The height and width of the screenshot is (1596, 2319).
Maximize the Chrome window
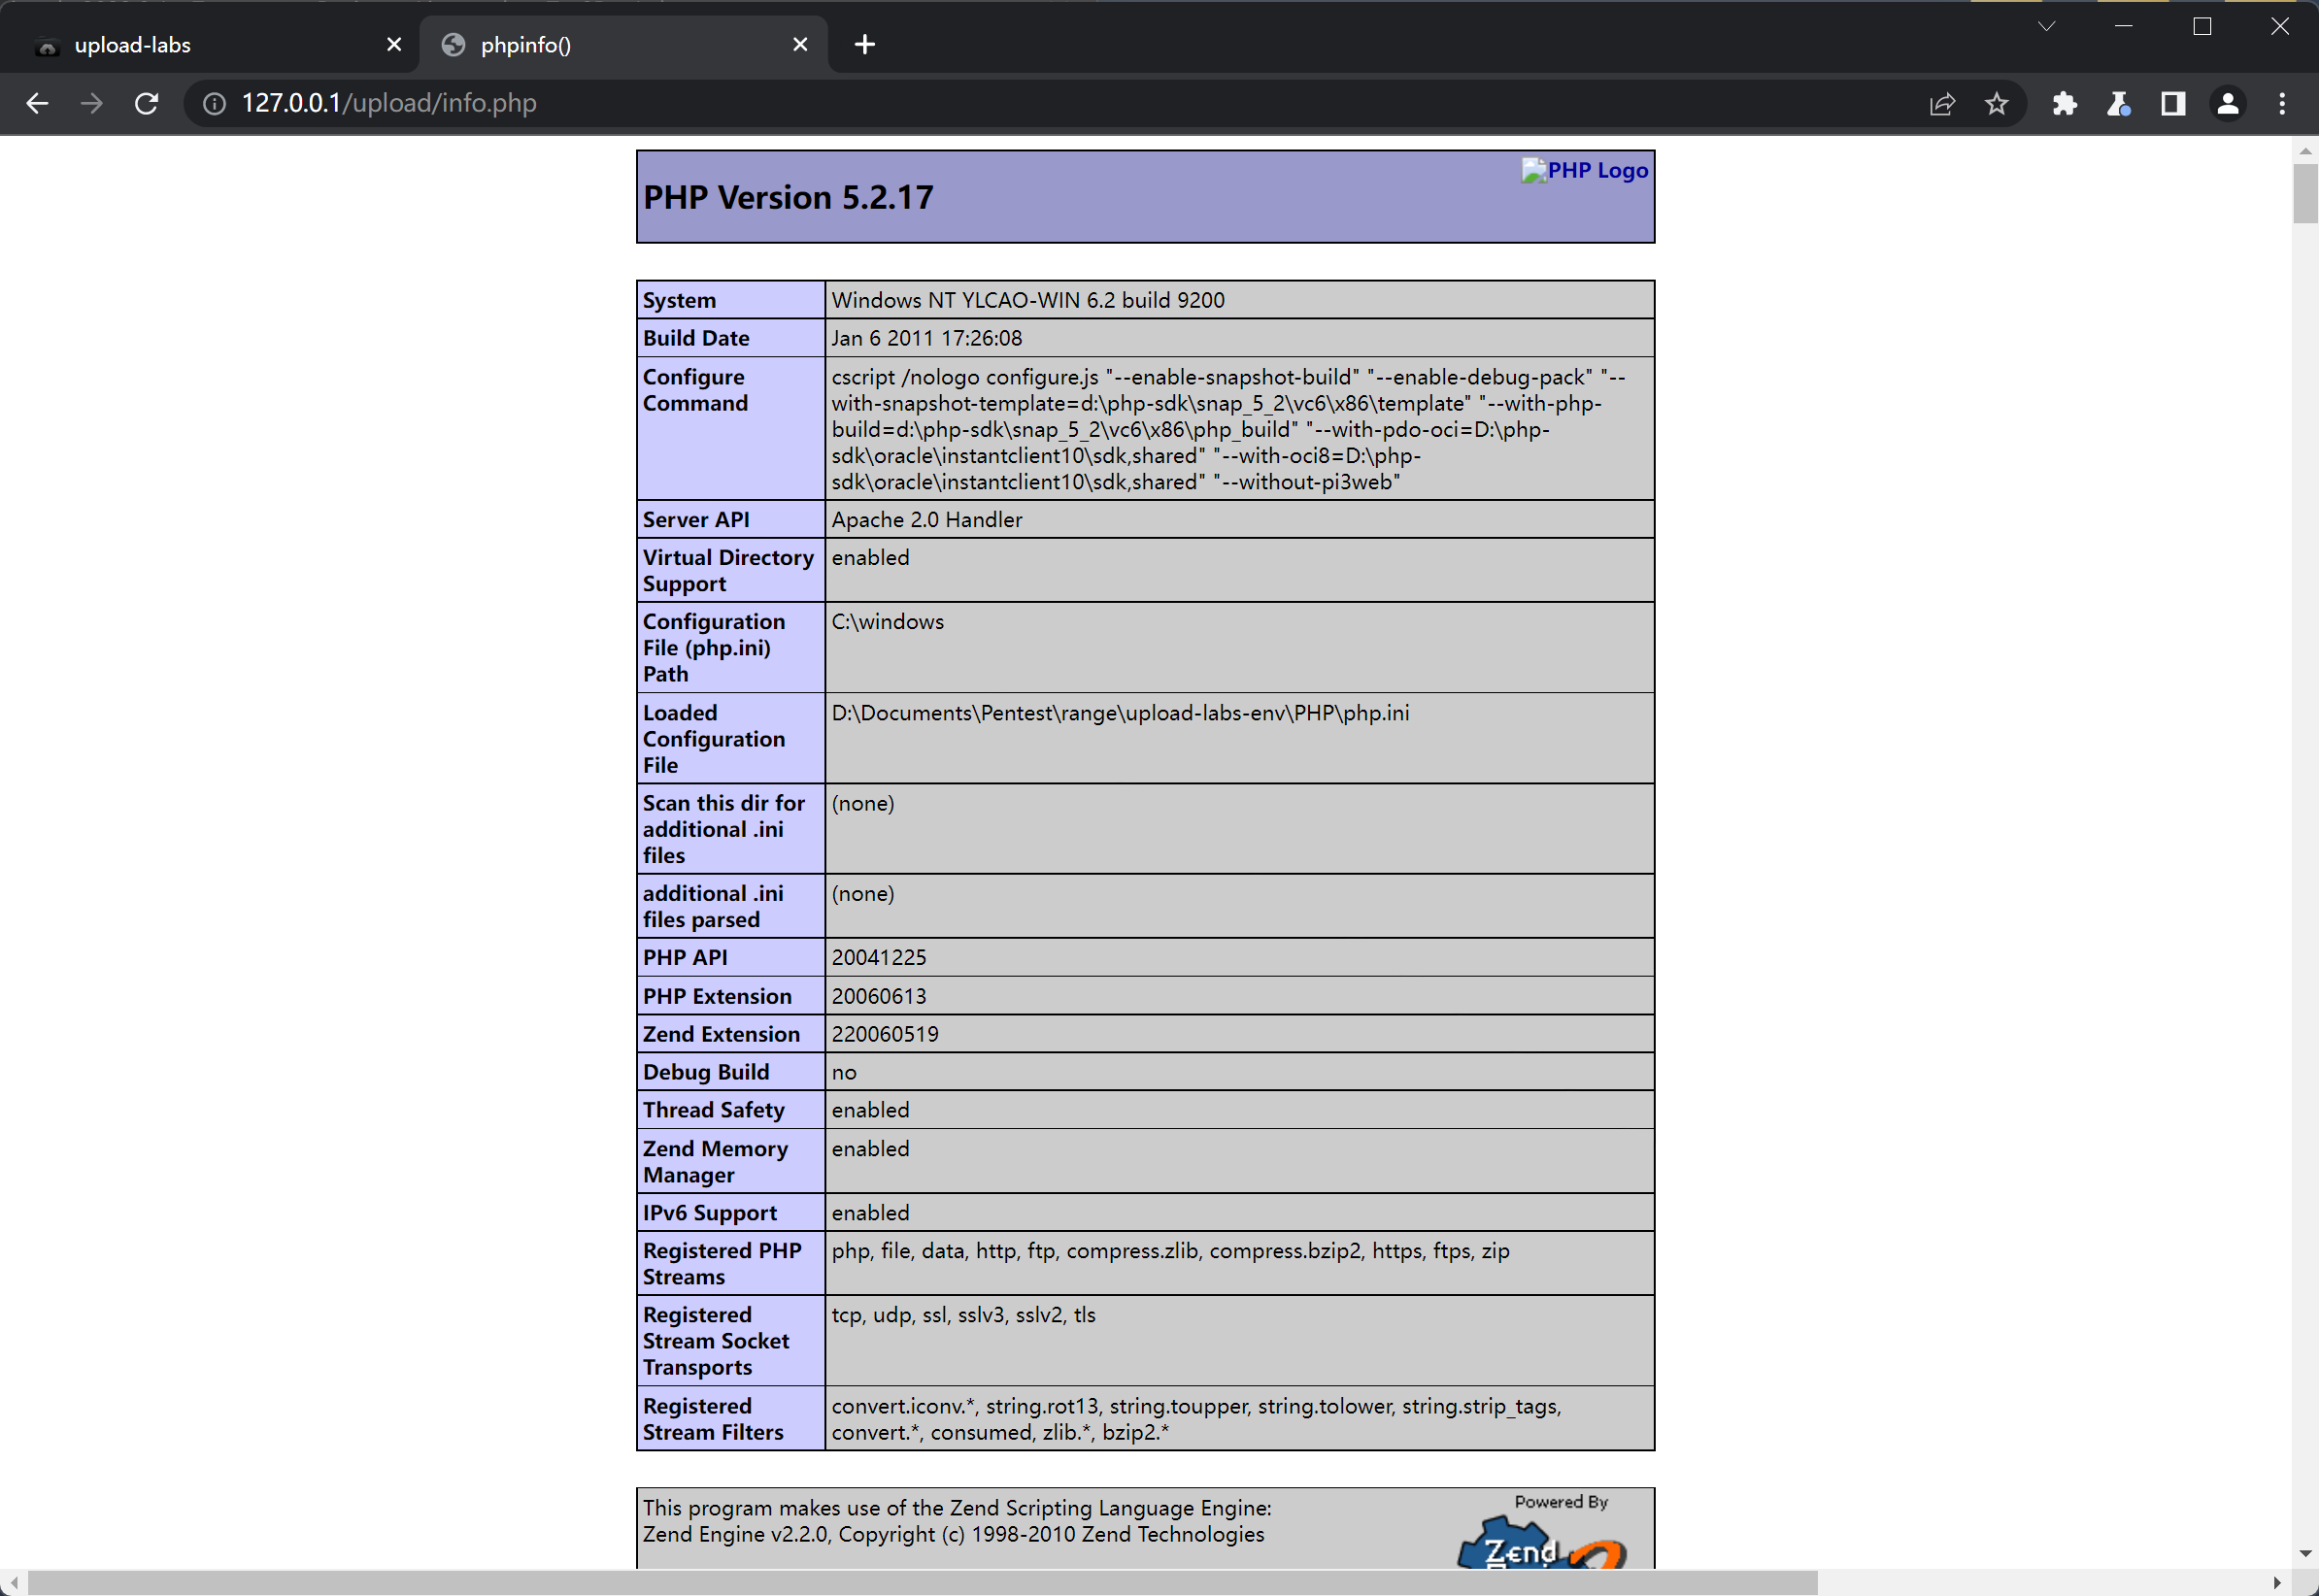point(2202,26)
